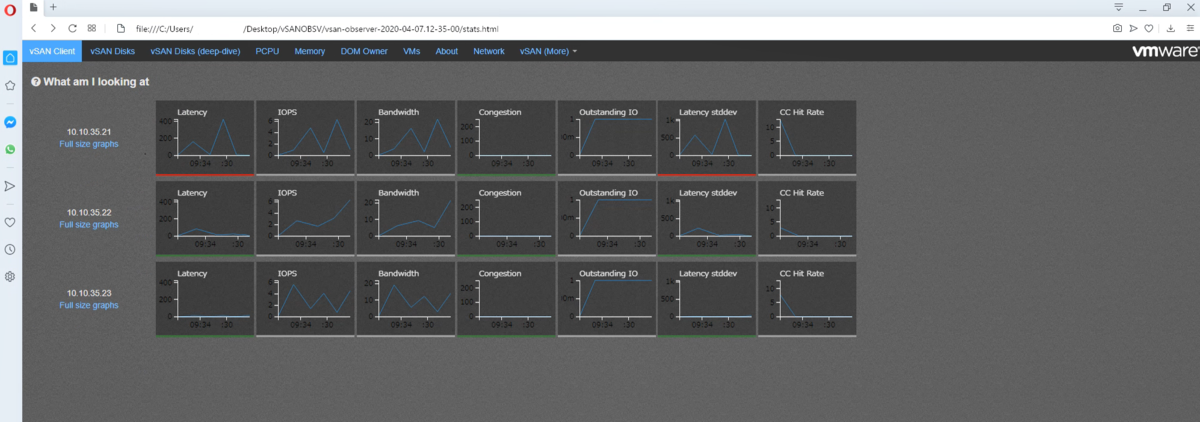1200x422 pixels.
Task: Open Full size graphs for 10.10.35.21
Action: click(89, 144)
